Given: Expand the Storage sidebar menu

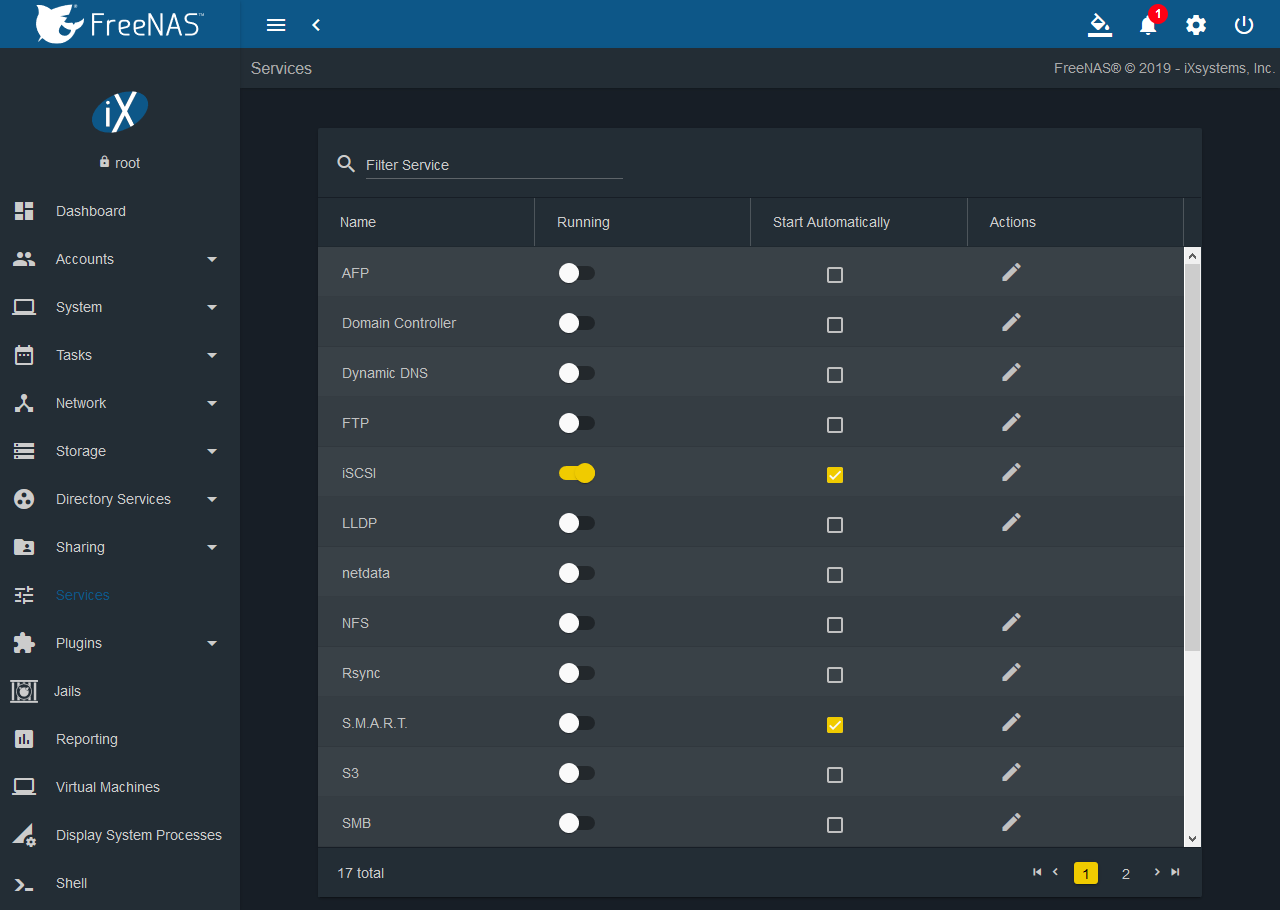Looking at the screenshot, I should 120,451.
